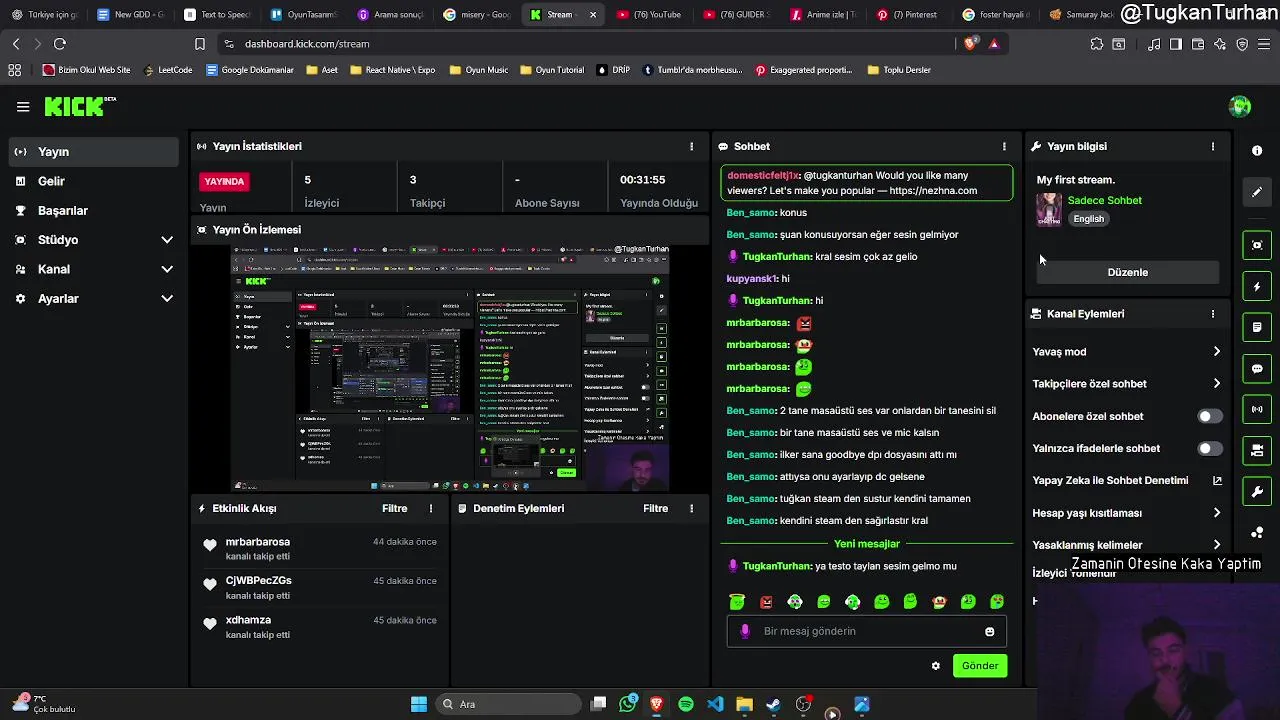Image resolution: width=1280 pixels, height=720 pixels.
Task: Select Yayın in left navigation
Action: tap(93, 152)
